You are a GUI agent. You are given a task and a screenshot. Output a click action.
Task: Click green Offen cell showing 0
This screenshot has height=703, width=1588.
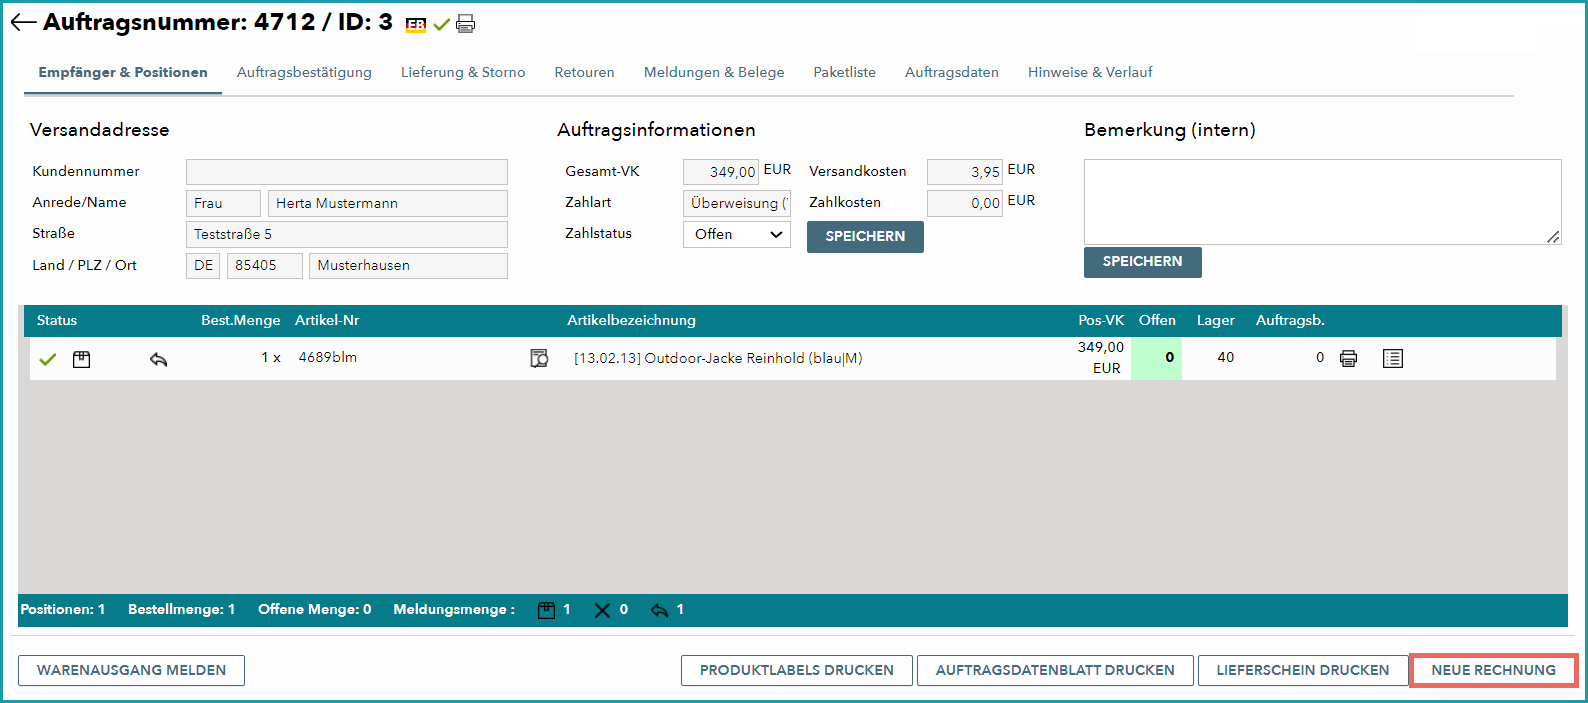click(1156, 358)
